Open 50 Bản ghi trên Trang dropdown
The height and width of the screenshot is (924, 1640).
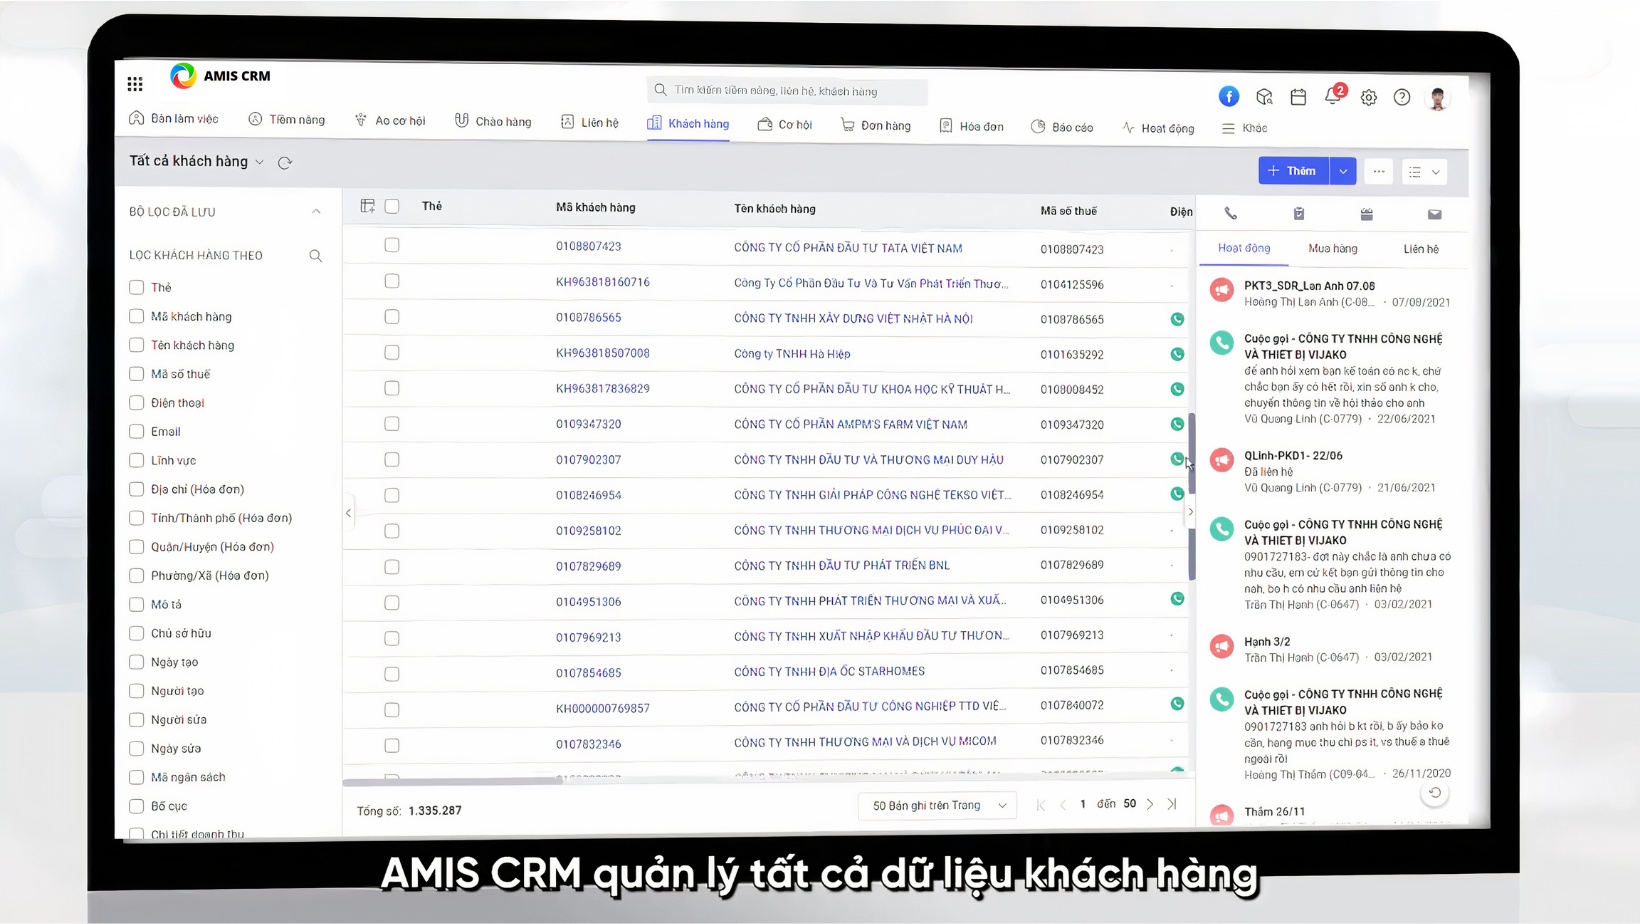pos(938,805)
